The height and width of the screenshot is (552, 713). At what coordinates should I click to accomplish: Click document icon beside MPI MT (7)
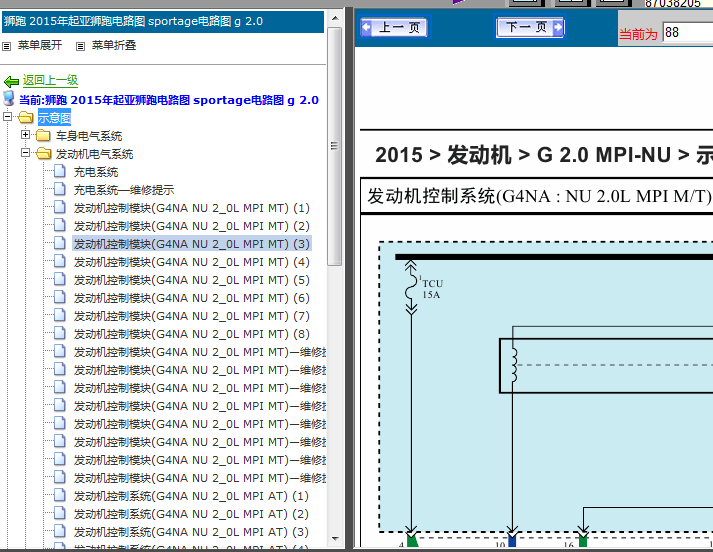(x=60, y=315)
